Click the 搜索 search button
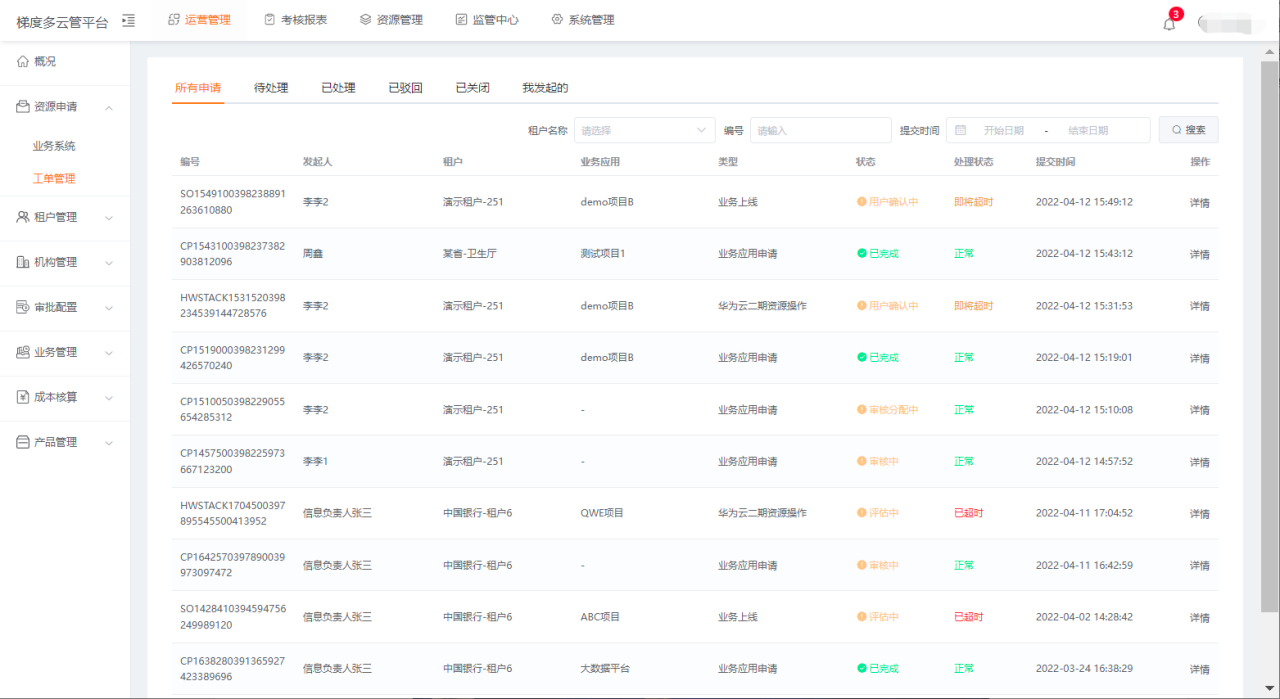The height and width of the screenshot is (699, 1280). pyautogui.click(x=1188, y=130)
